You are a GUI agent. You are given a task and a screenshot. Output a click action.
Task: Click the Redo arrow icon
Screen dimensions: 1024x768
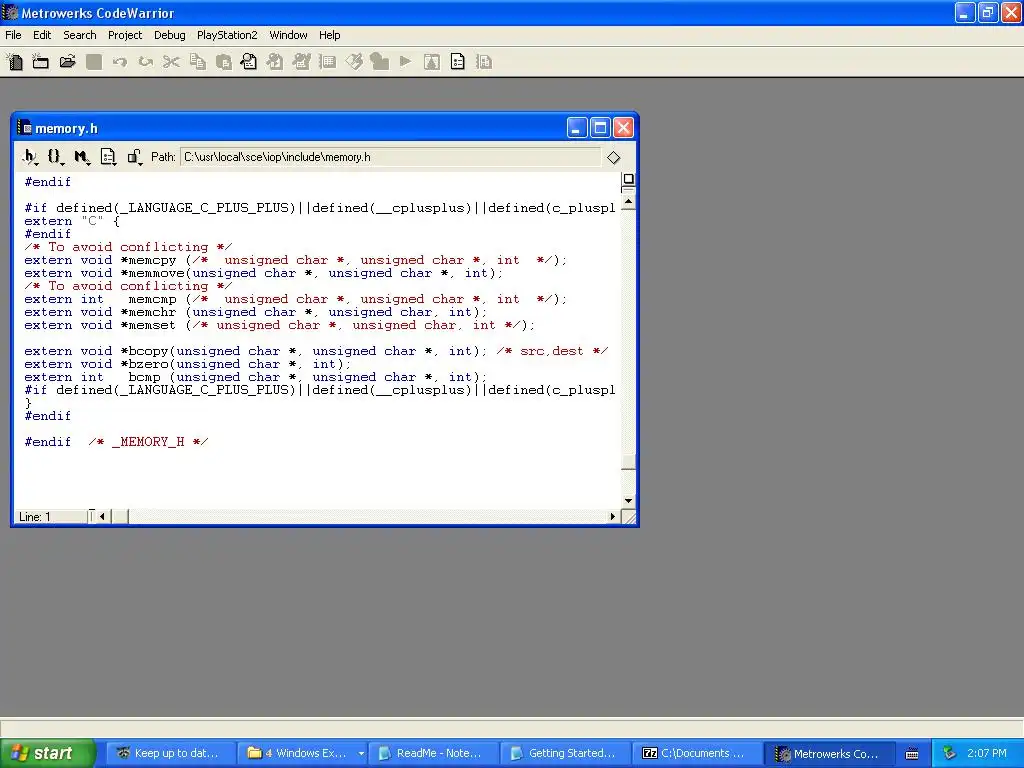click(146, 62)
